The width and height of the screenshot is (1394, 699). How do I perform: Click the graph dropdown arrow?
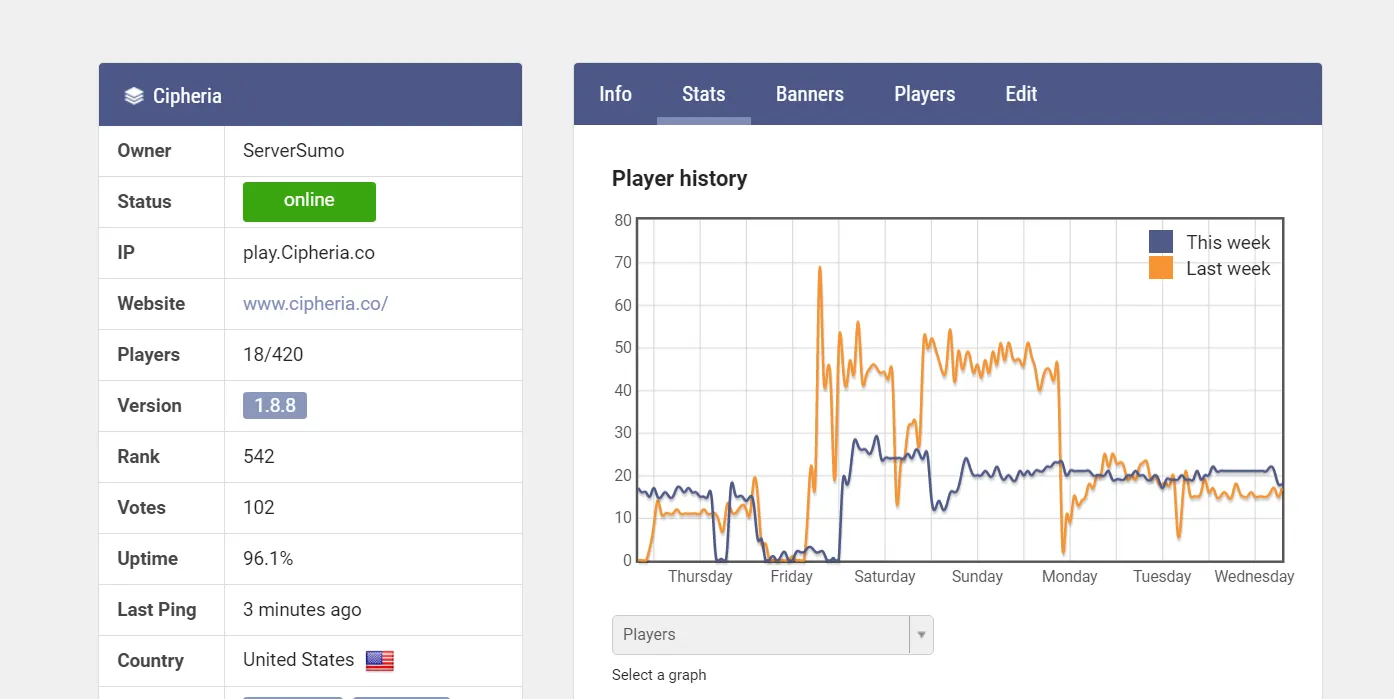tap(921, 635)
